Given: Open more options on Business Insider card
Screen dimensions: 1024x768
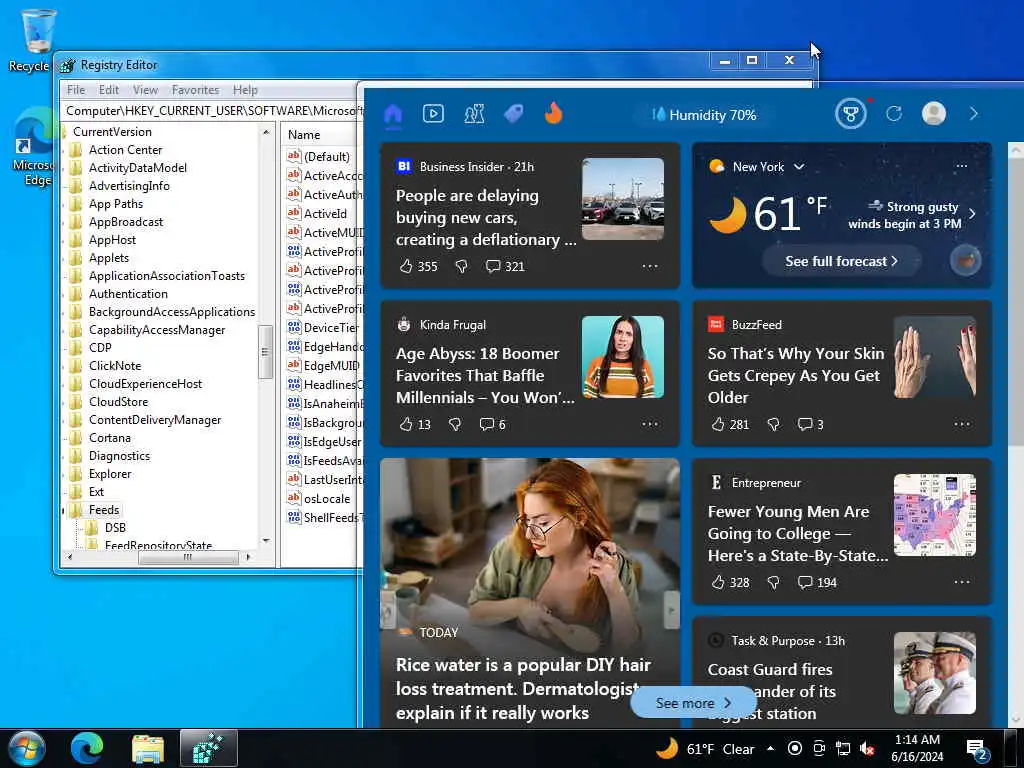Looking at the screenshot, I should tap(650, 266).
